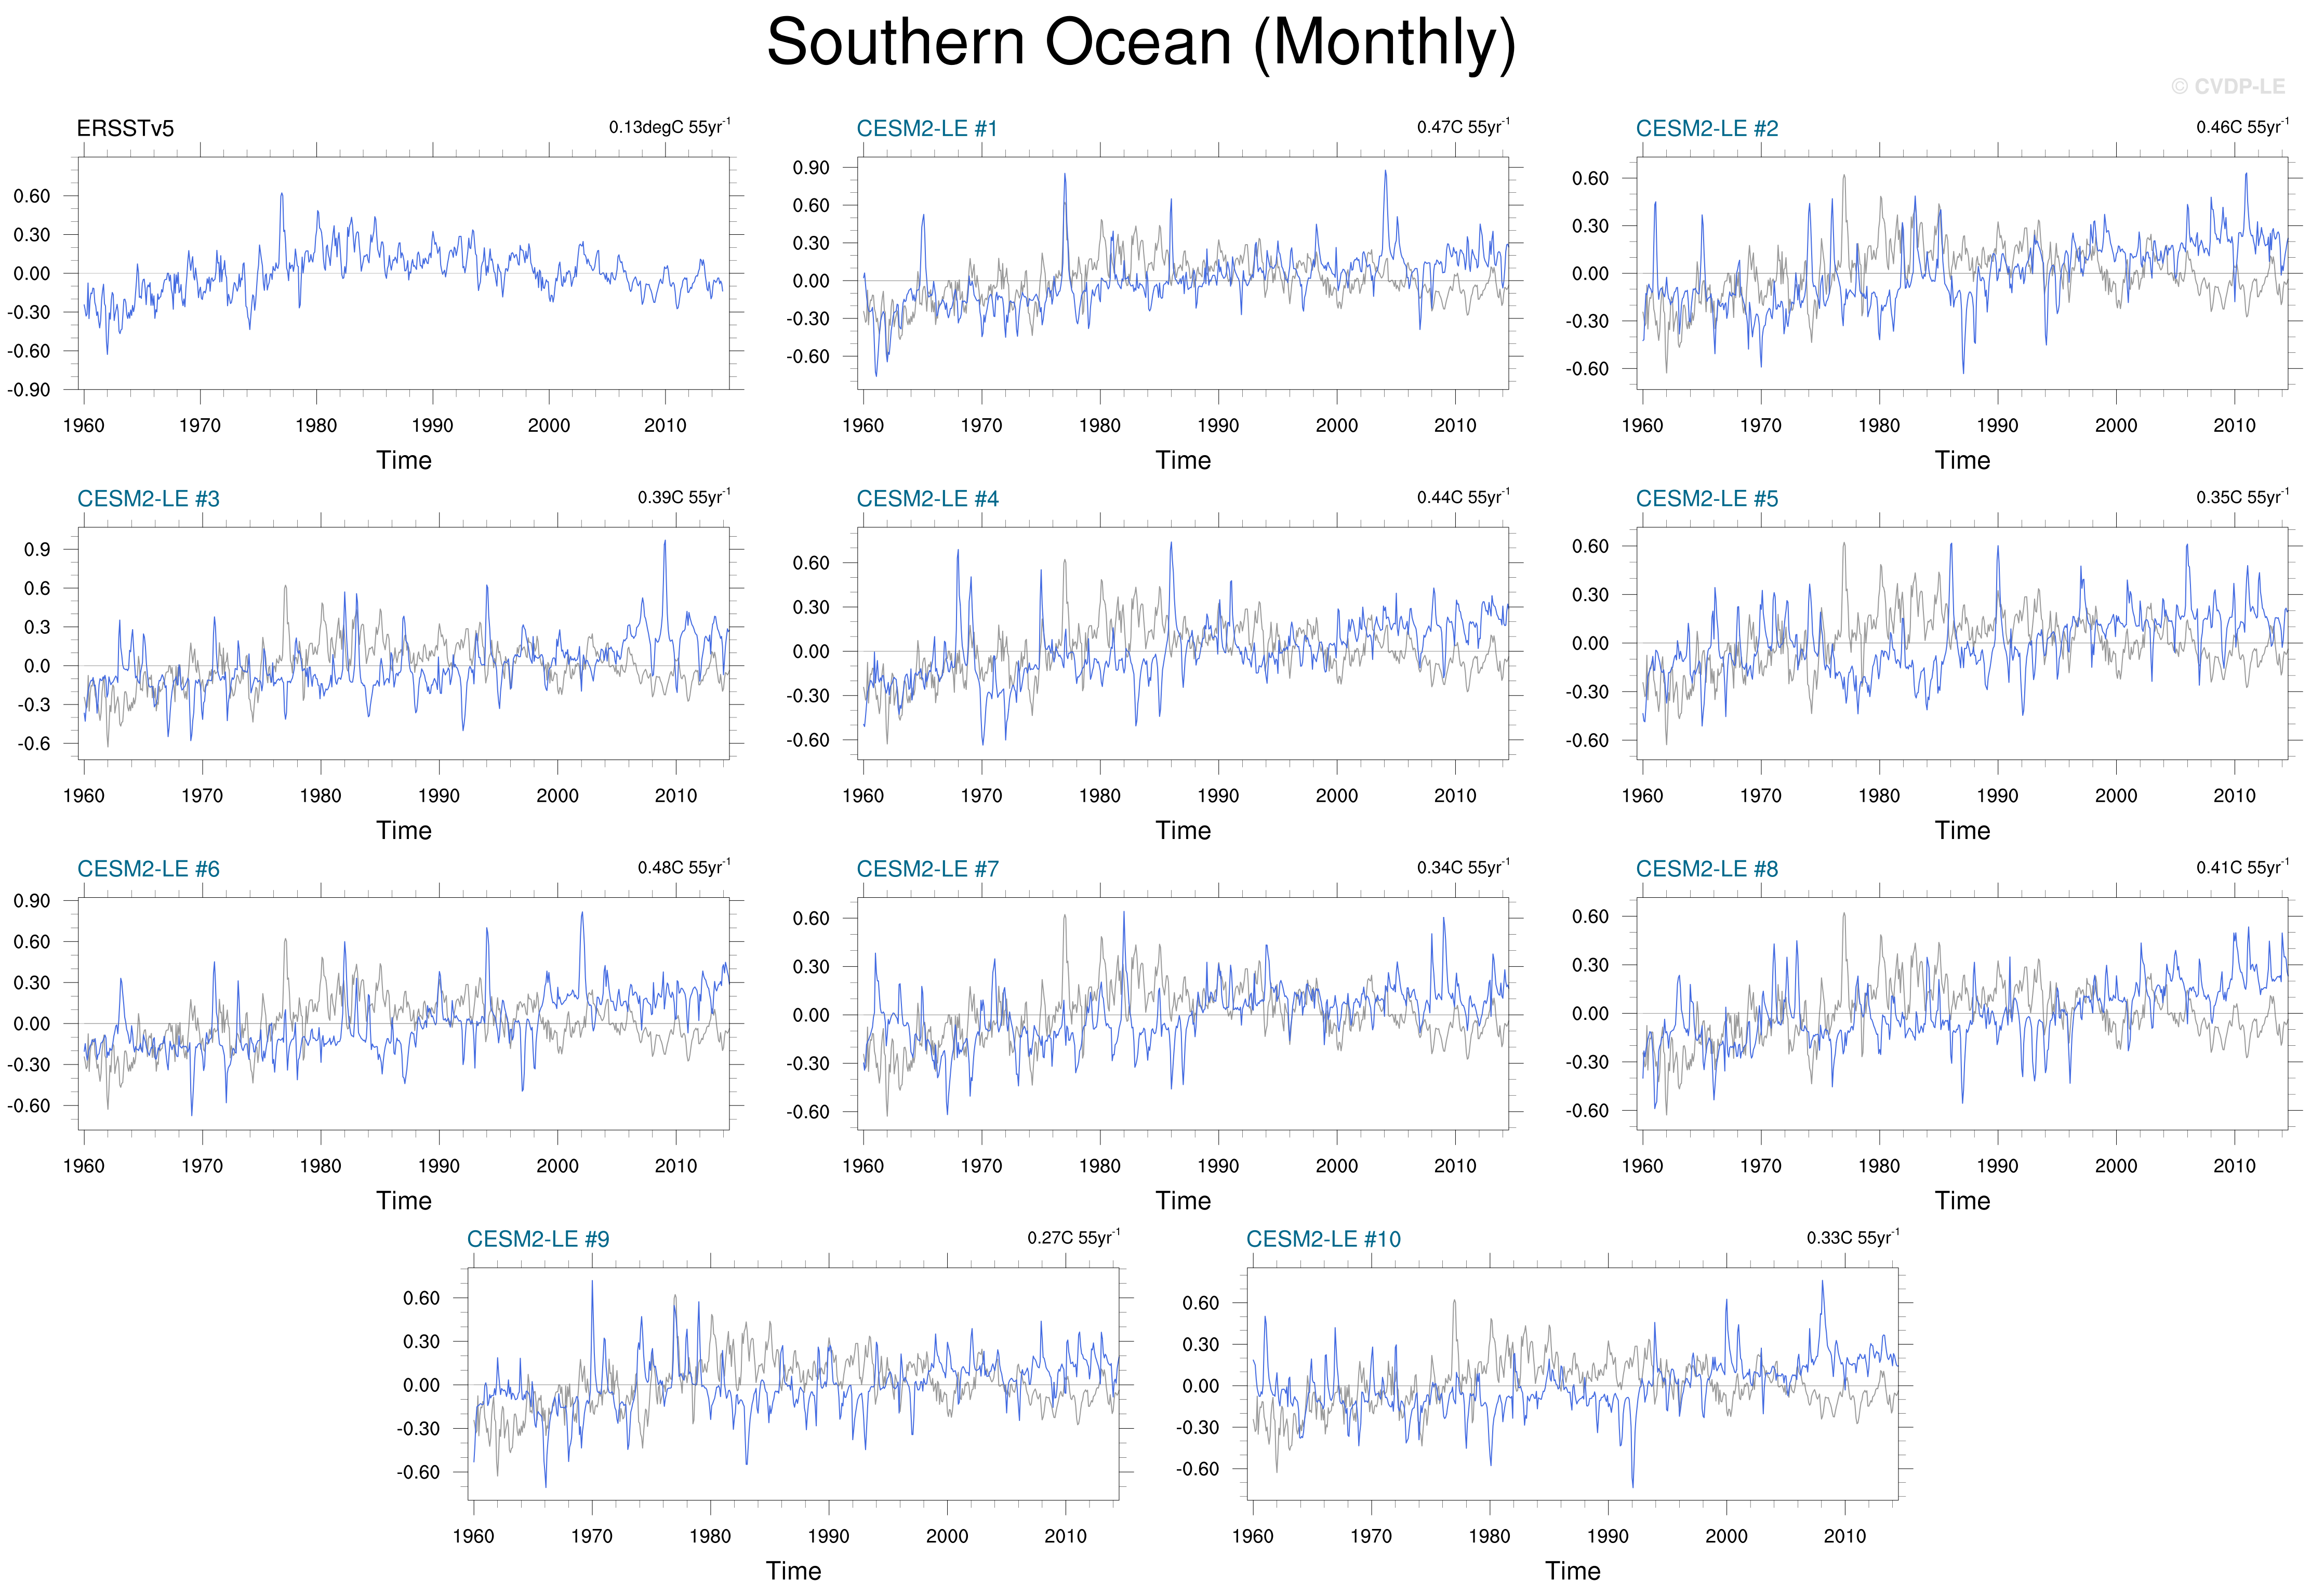Click the CESM2-LE #7 title
Image resolution: width=2311 pixels, height=1596 pixels.
(x=926, y=869)
